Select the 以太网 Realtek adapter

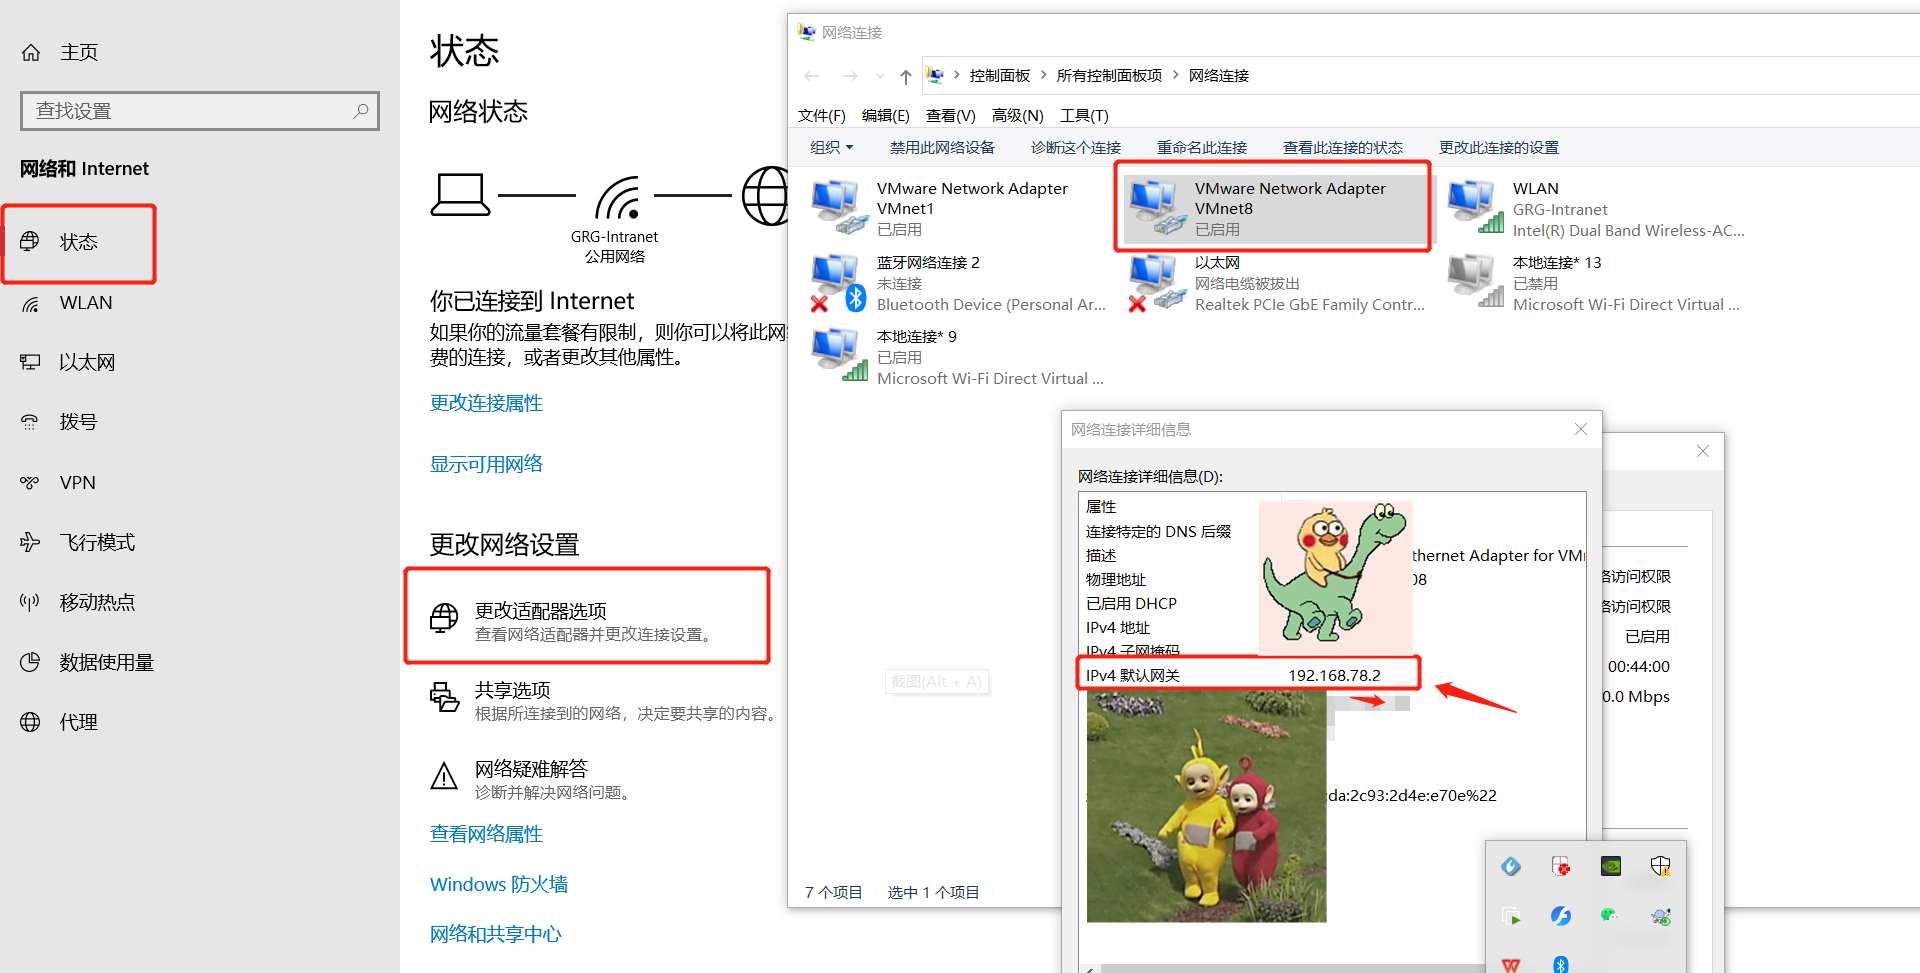[x=1277, y=283]
